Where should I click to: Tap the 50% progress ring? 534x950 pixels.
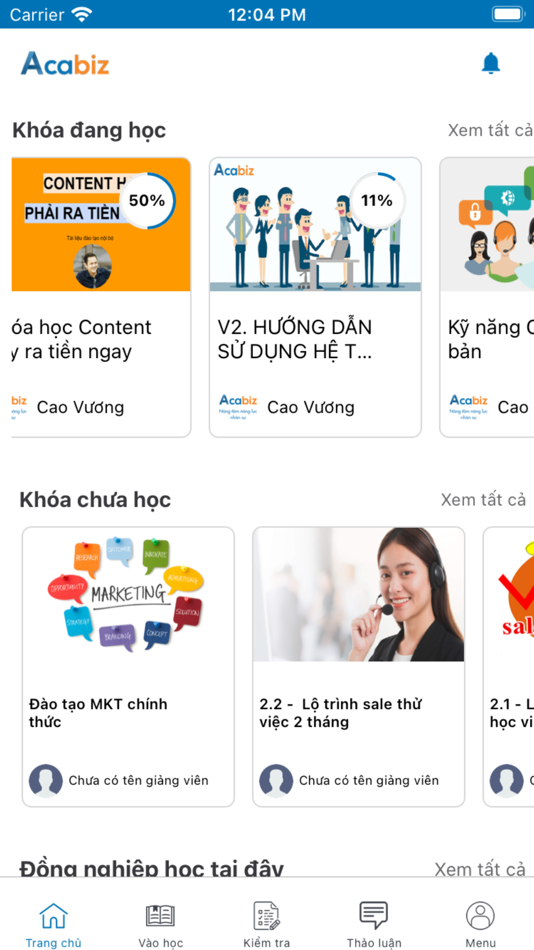tap(147, 201)
